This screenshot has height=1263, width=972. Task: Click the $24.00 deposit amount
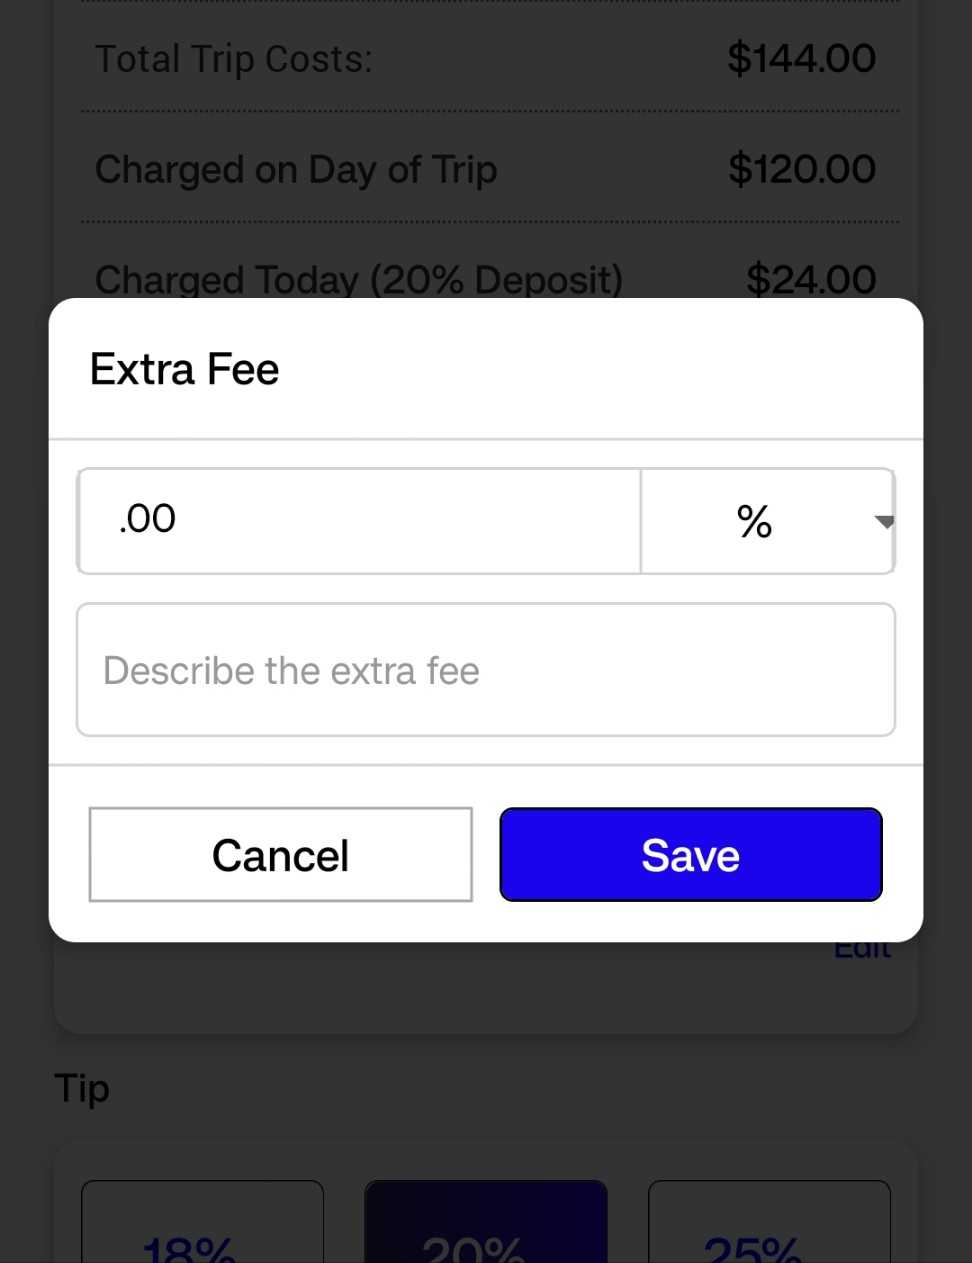(x=810, y=279)
